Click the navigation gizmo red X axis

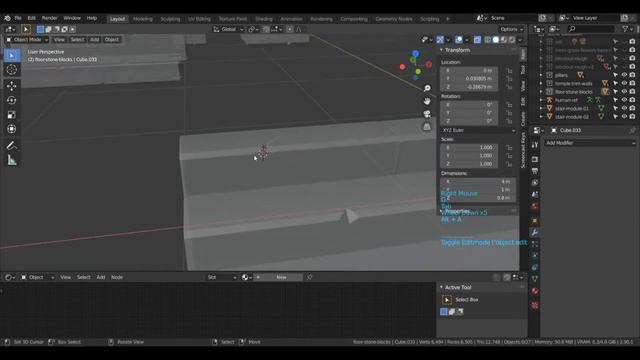(429, 64)
